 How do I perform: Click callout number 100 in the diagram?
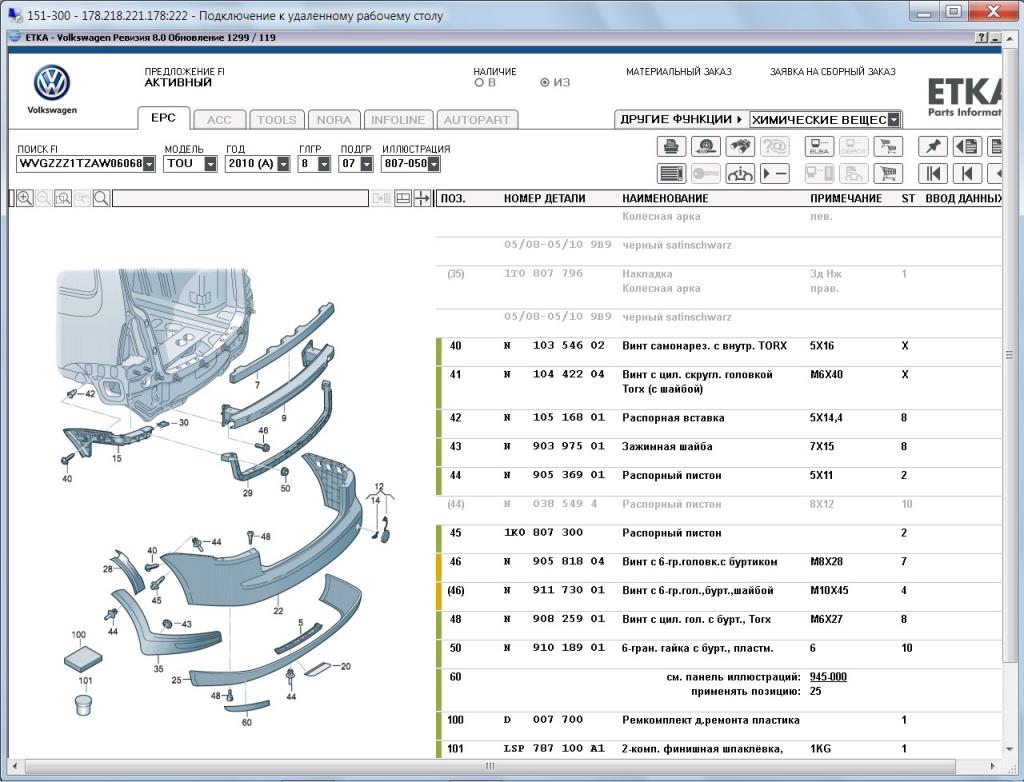pos(78,634)
